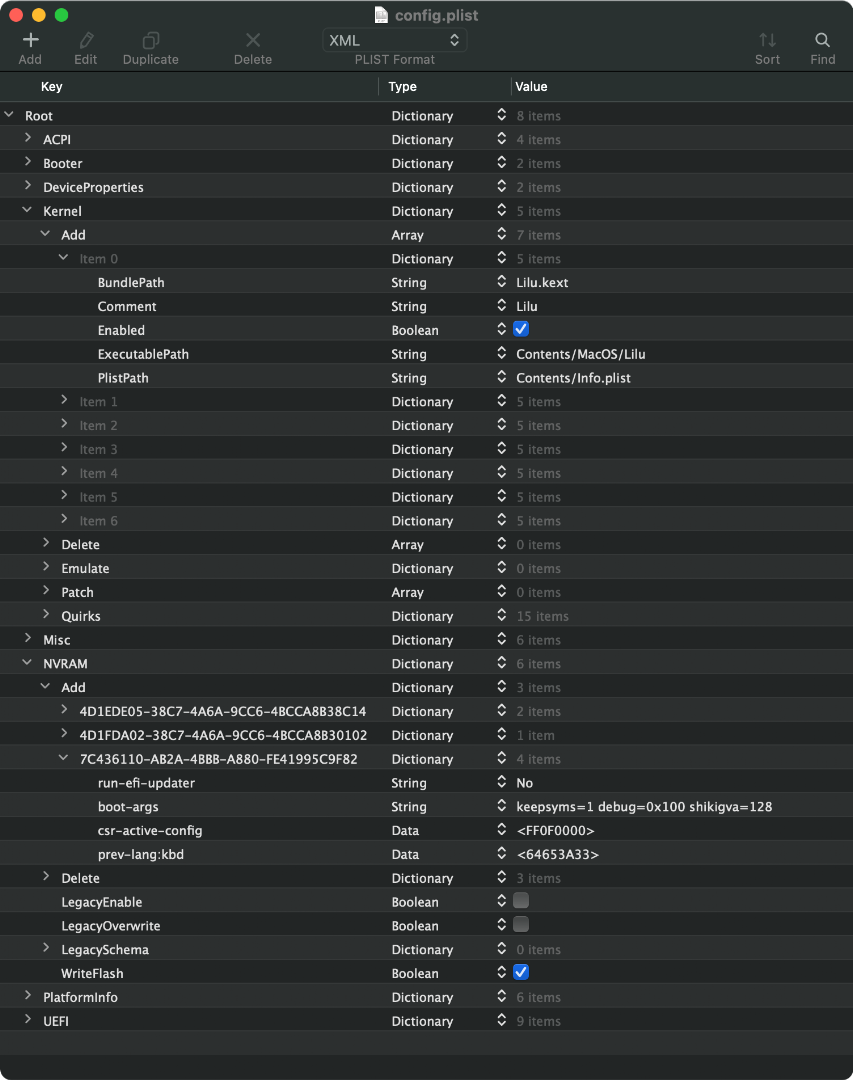The height and width of the screenshot is (1080, 853).
Task: Select the PlatformInfo row
Action: point(80,997)
